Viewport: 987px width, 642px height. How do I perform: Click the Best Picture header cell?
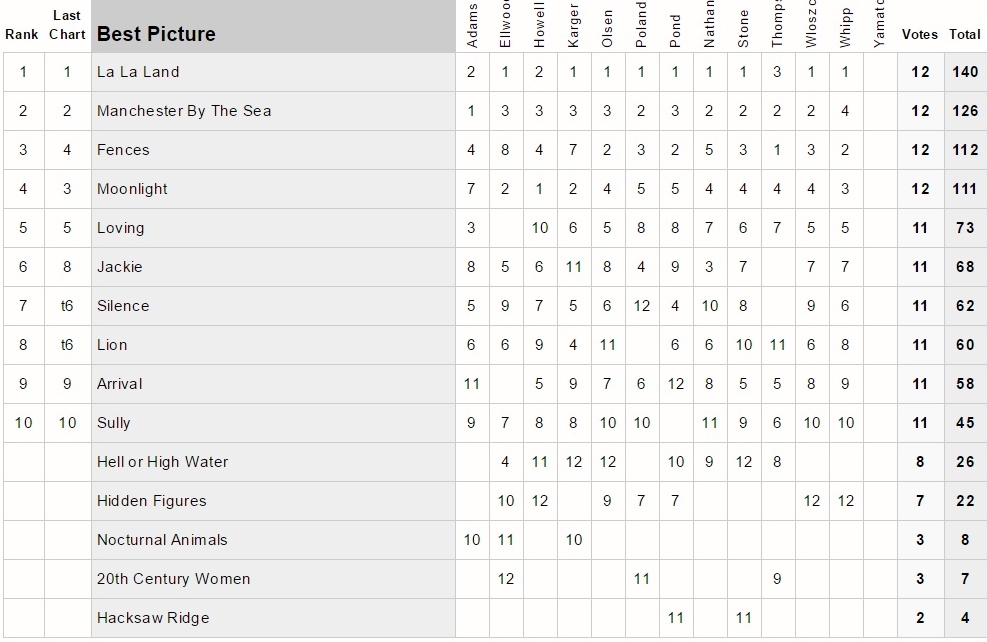[273, 26]
